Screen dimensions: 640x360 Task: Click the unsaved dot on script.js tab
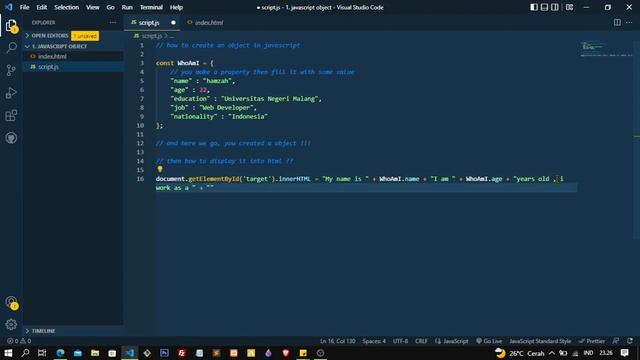coord(173,22)
